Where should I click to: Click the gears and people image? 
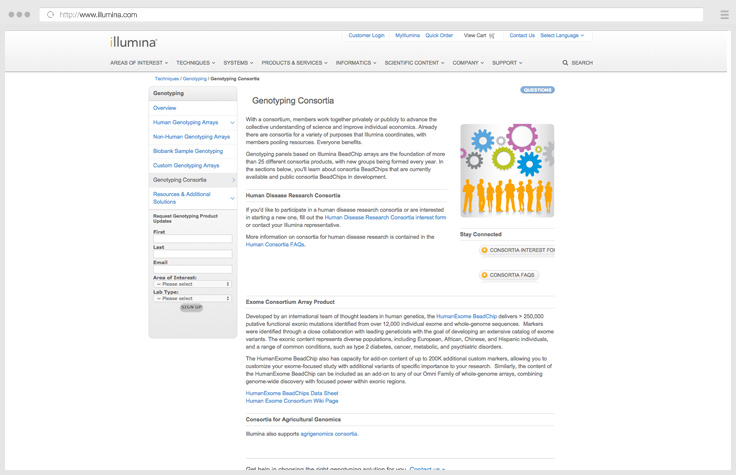[507, 170]
